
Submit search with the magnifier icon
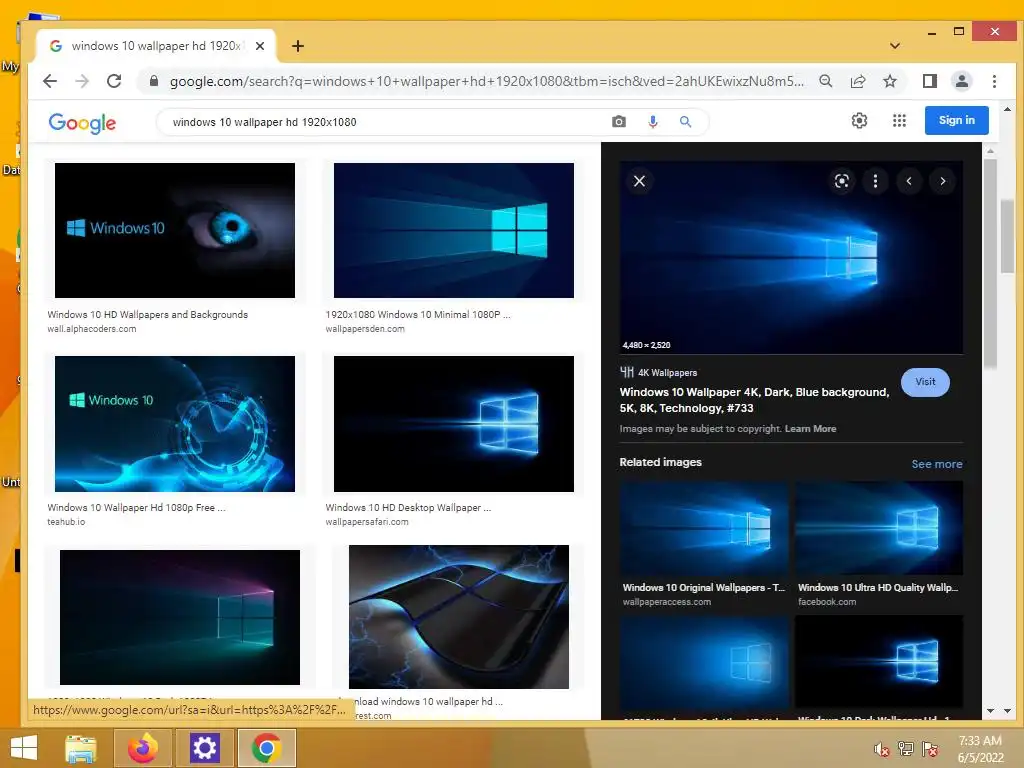pyautogui.click(x=685, y=121)
